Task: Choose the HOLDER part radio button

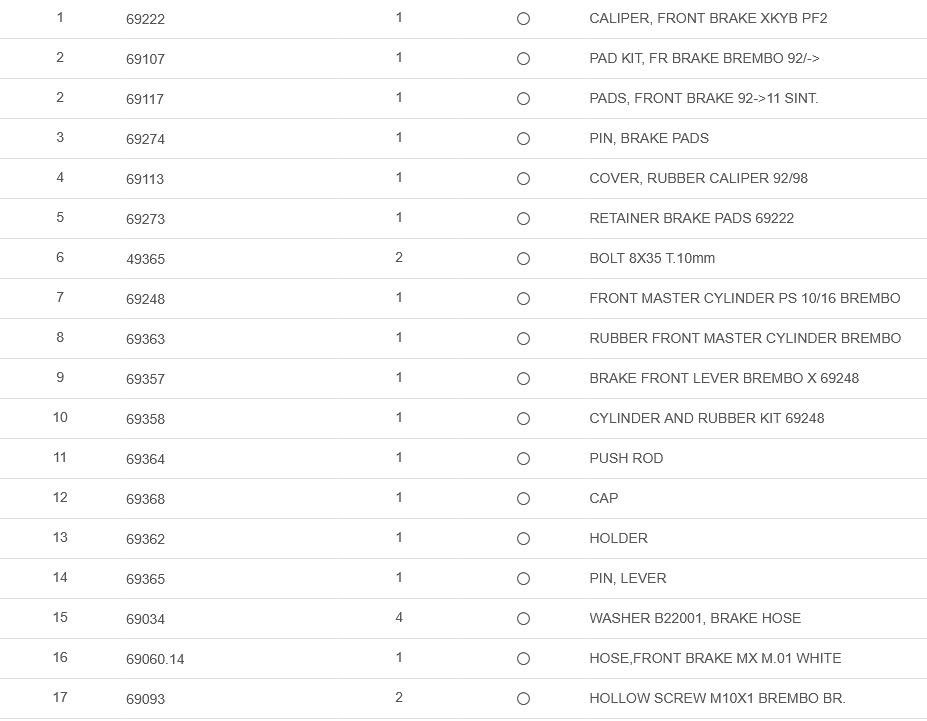Action: [x=523, y=539]
